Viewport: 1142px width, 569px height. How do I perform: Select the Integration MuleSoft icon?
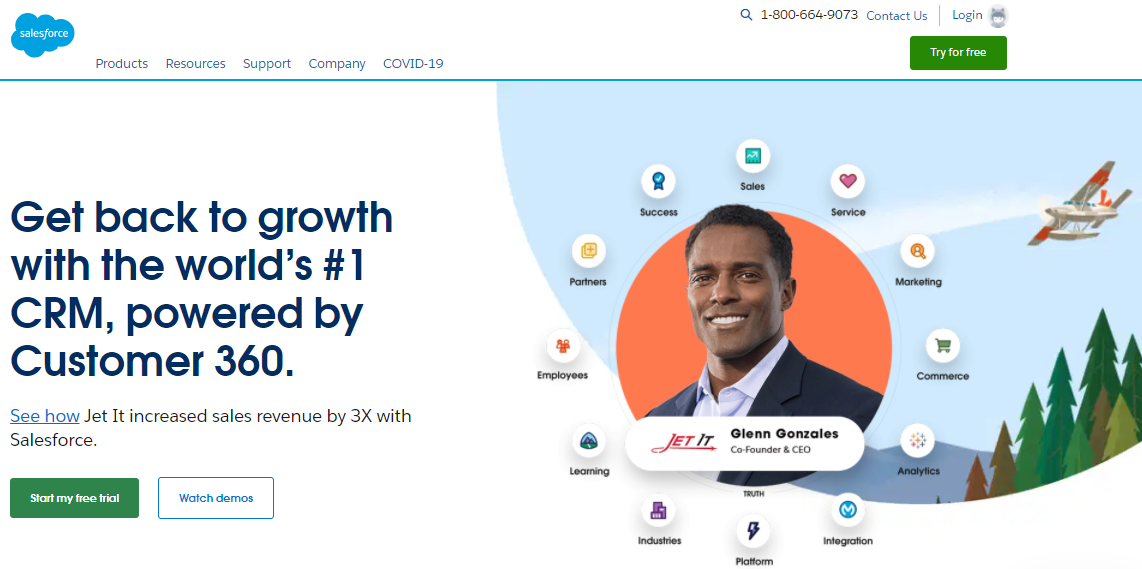click(x=848, y=510)
